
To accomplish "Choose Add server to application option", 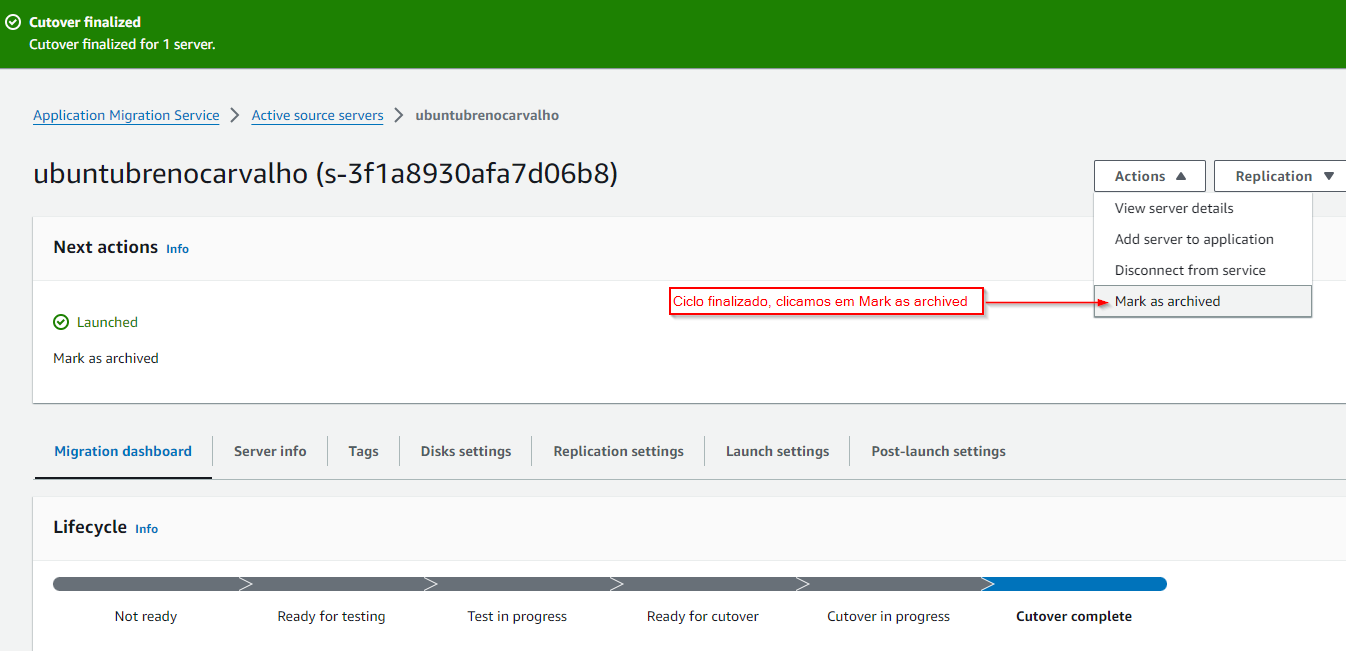I will point(1193,239).
